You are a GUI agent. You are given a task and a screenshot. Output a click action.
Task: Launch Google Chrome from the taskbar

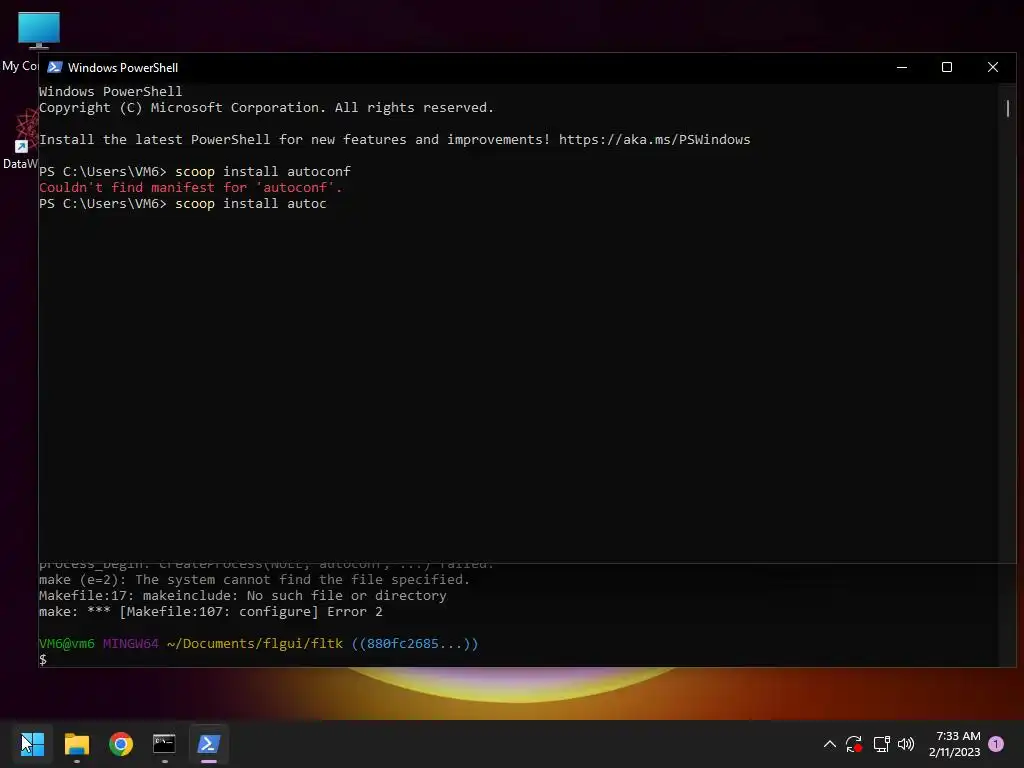pyautogui.click(x=121, y=744)
